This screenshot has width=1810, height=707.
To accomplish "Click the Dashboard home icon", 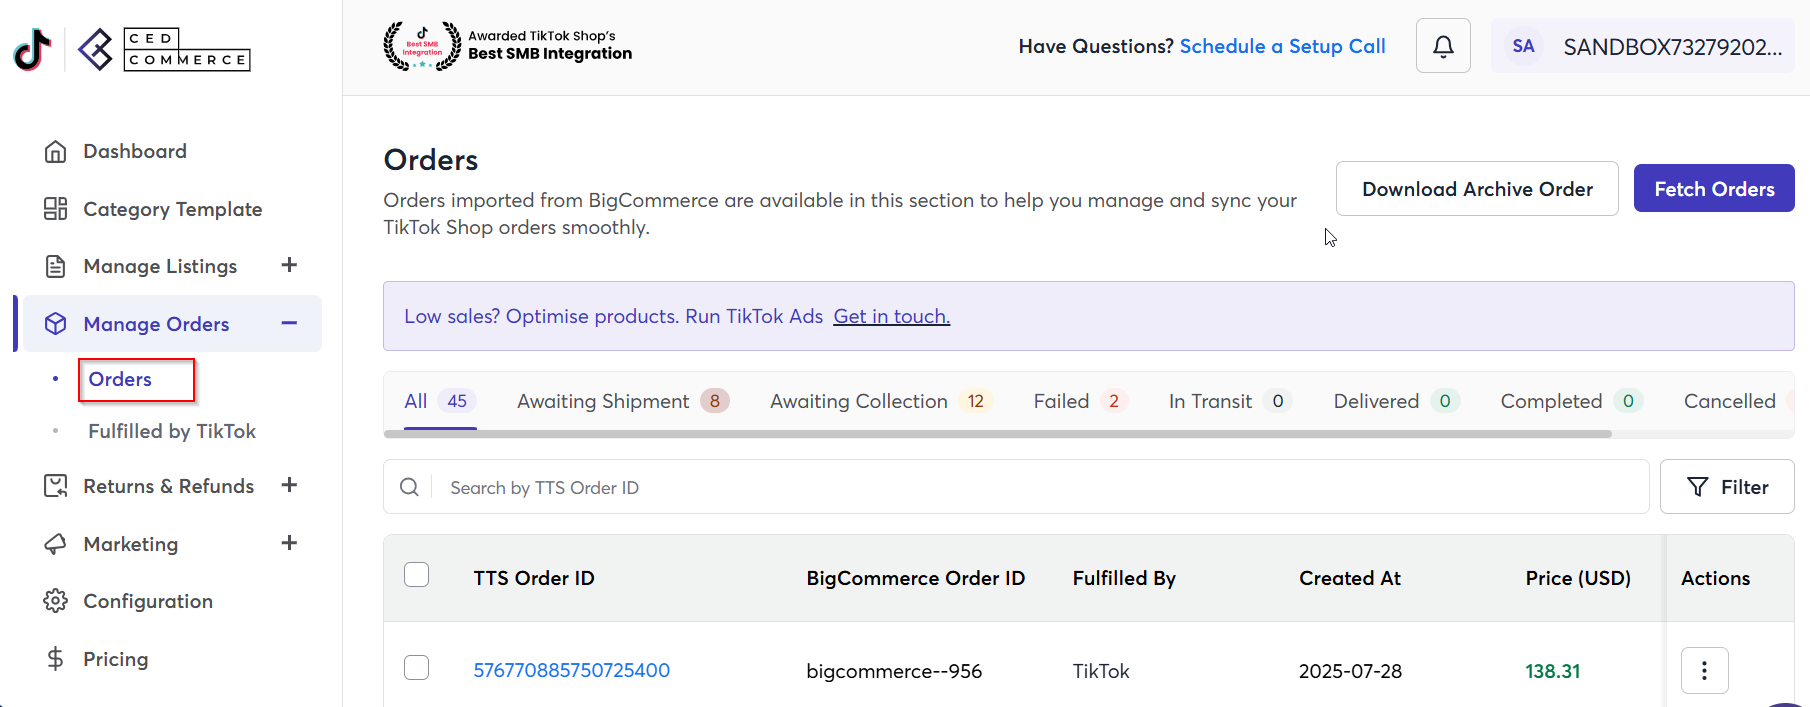I will pos(56,152).
